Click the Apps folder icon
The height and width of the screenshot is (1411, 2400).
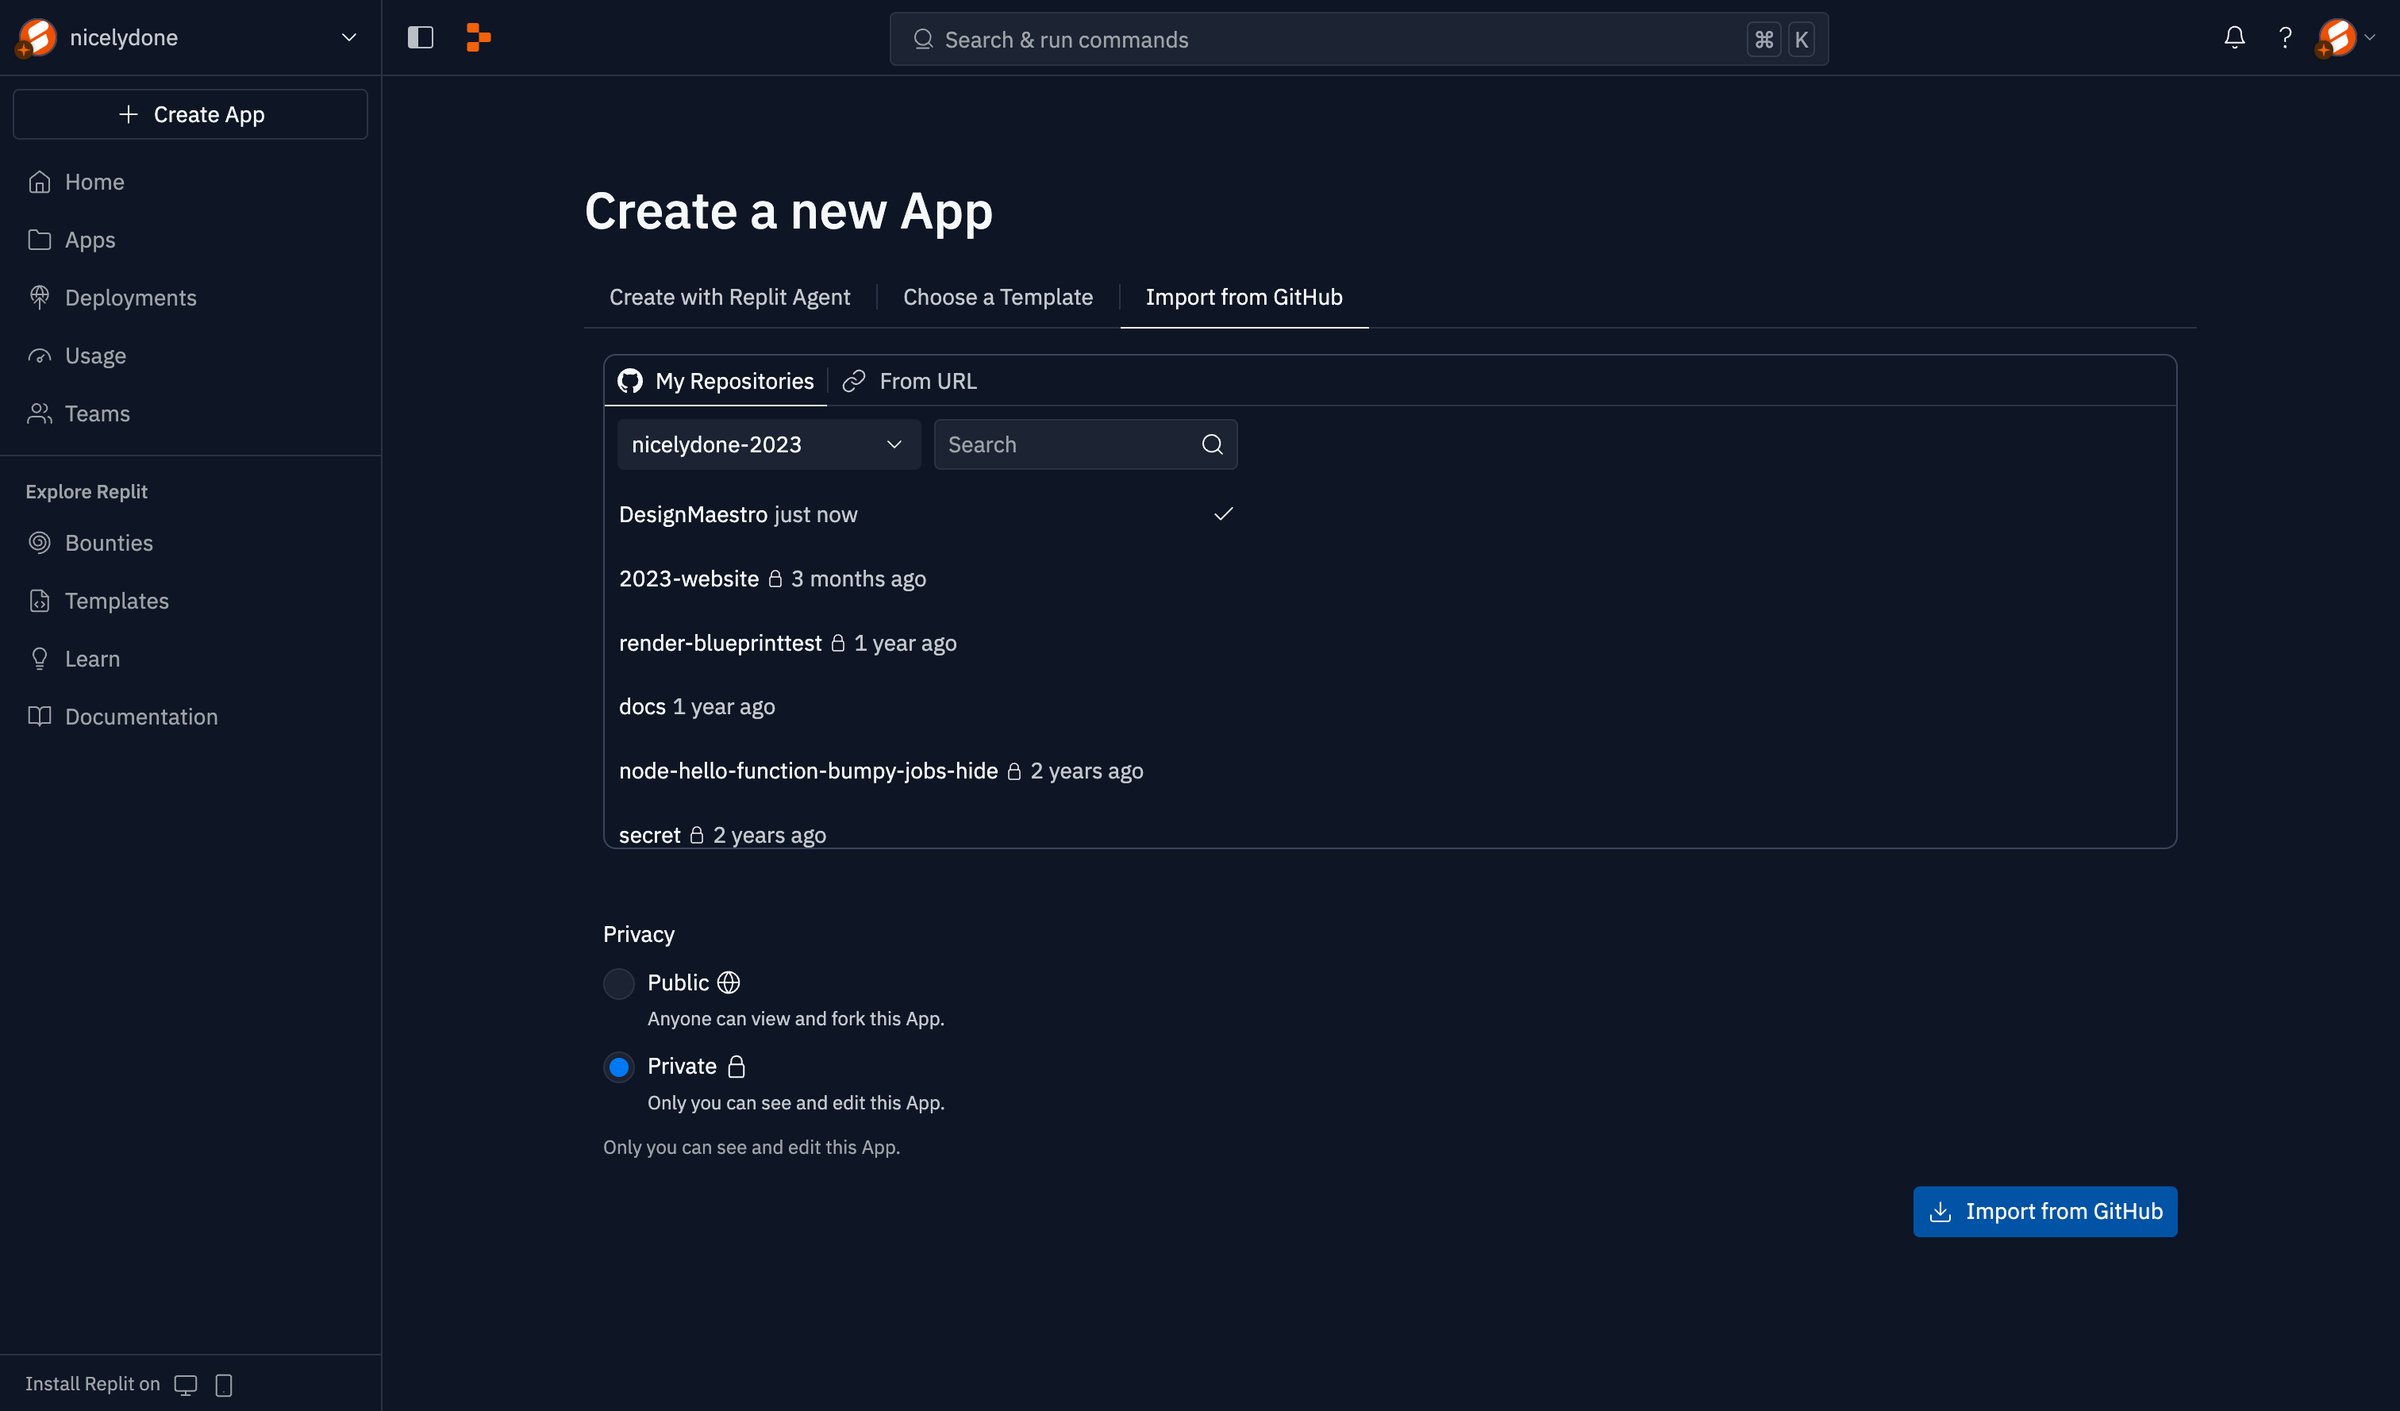(x=39, y=240)
